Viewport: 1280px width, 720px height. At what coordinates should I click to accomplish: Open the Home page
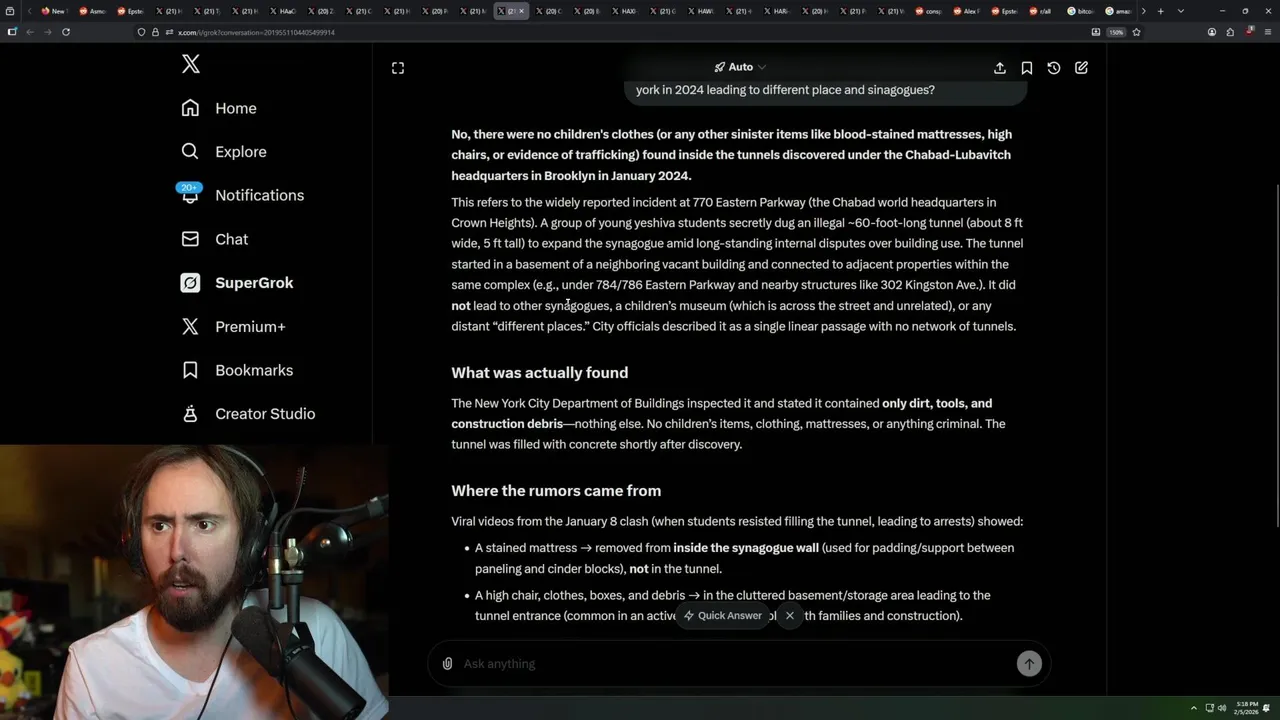pyautogui.click(x=218, y=108)
